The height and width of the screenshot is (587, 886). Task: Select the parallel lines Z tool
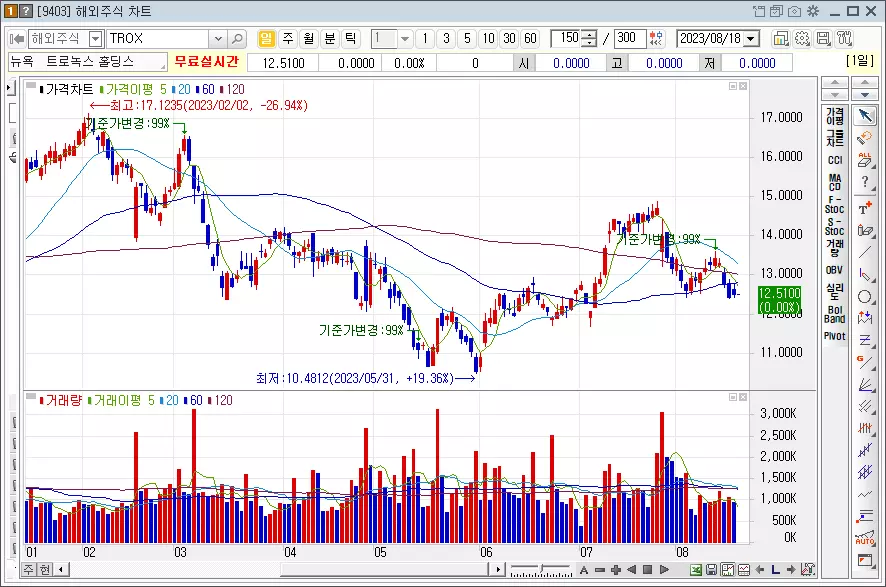(x=865, y=340)
